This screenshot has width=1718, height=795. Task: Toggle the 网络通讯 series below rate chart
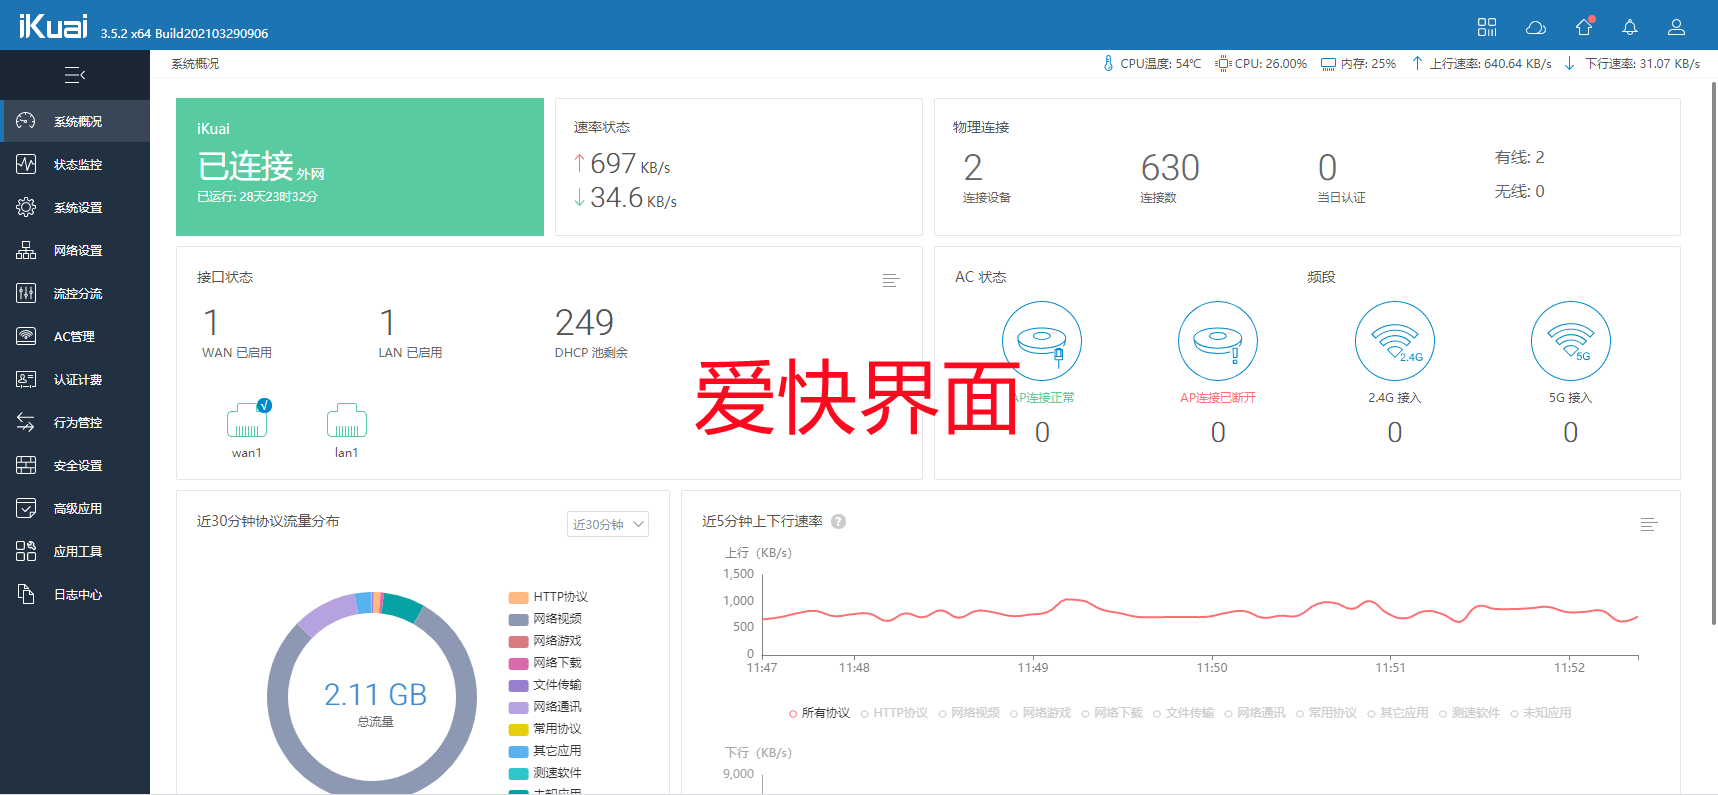click(1255, 713)
